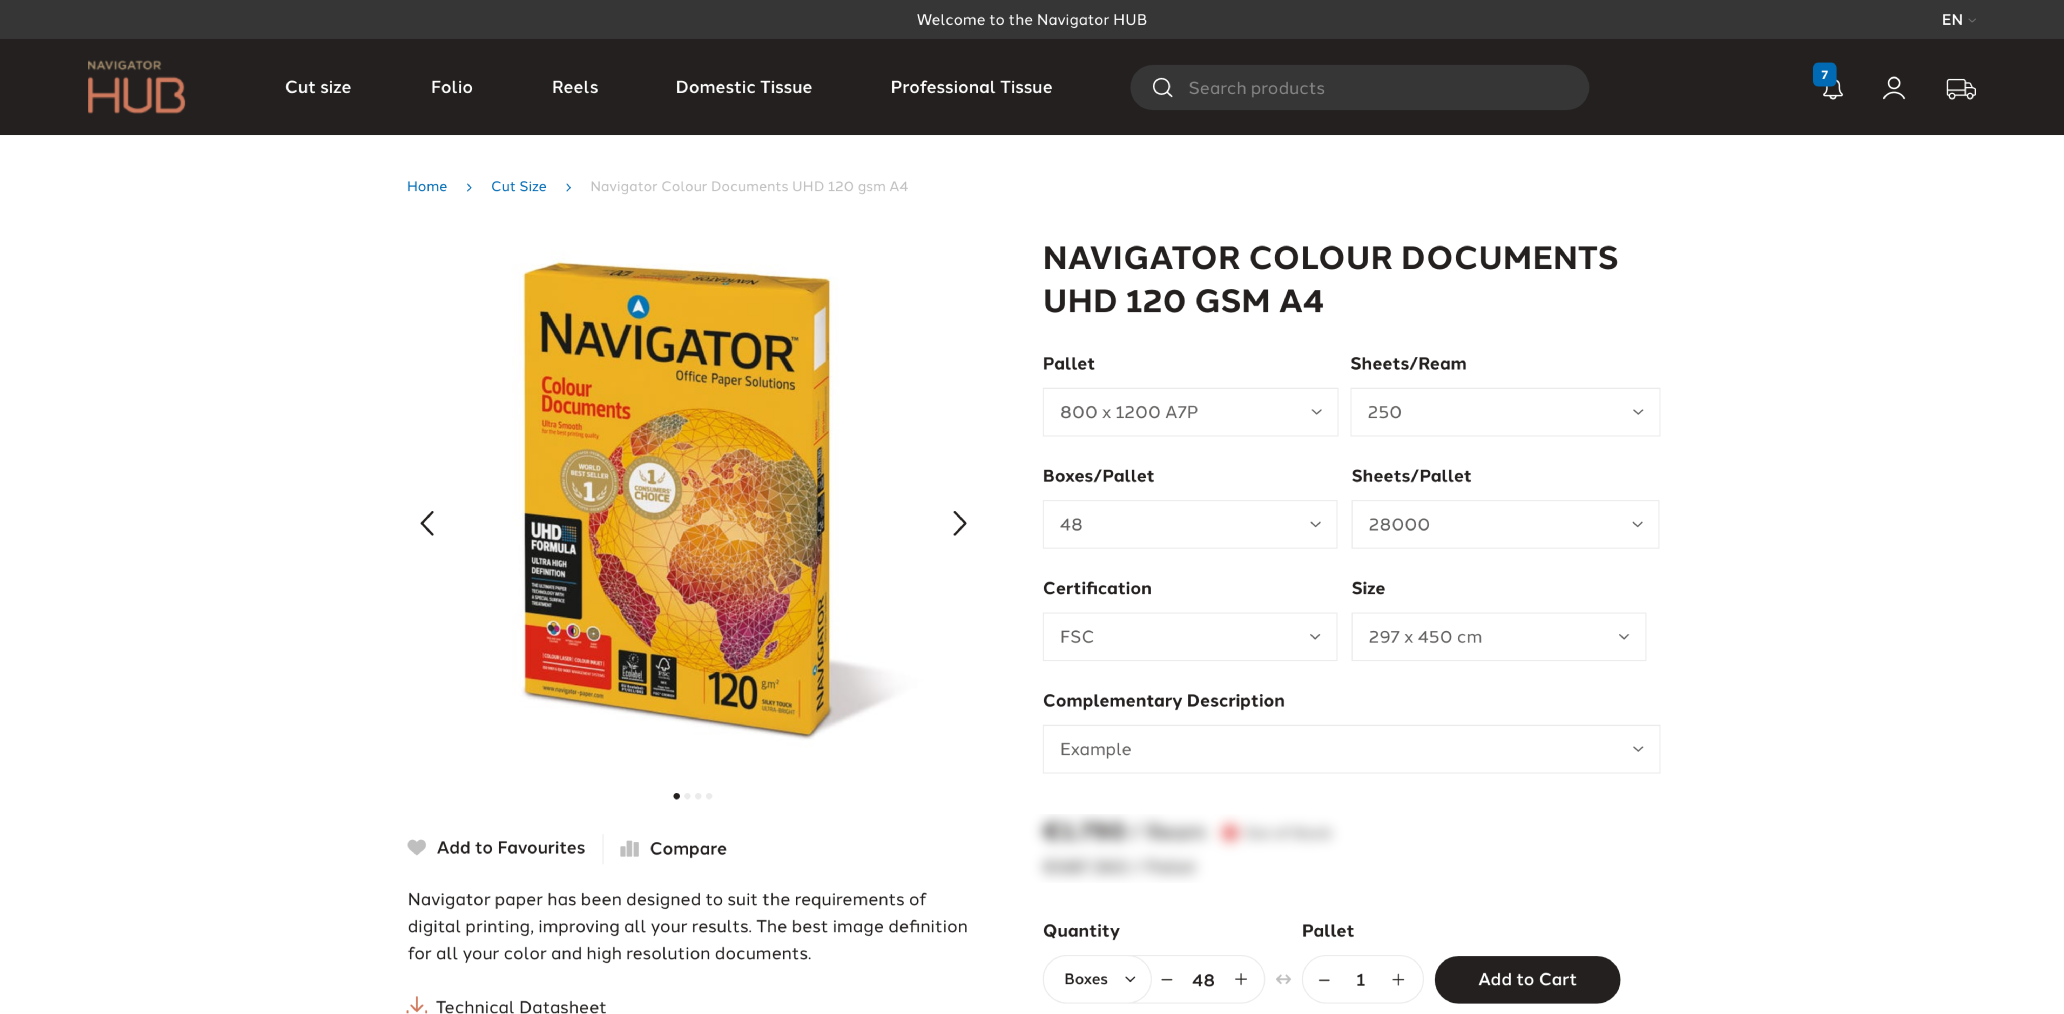Image resolution: width=2064 pixels, height=1014 pixels.
Task: Open the Certification FSC dropdown
Action: [x=1190, y=637]
